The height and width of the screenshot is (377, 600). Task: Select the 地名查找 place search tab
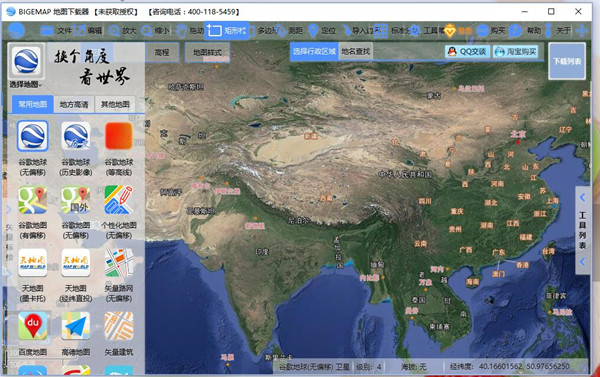tap(355, 51)
